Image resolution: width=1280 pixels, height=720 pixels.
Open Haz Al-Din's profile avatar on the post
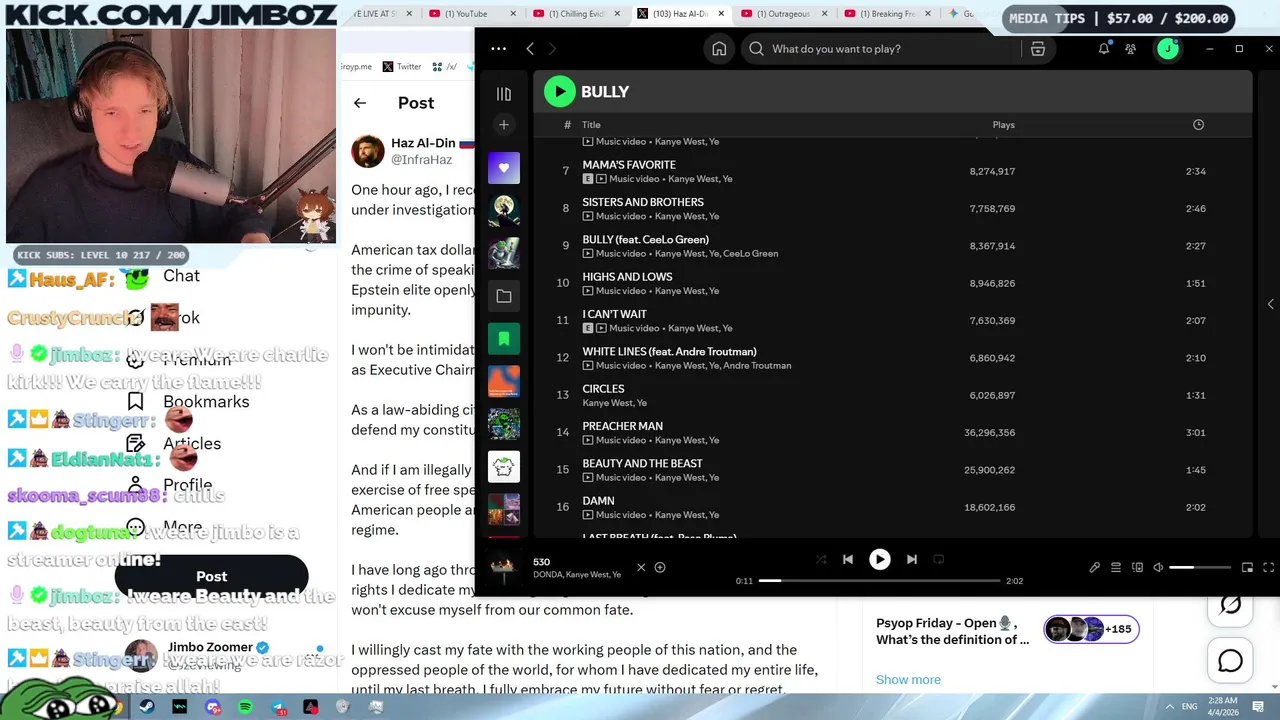368,151
